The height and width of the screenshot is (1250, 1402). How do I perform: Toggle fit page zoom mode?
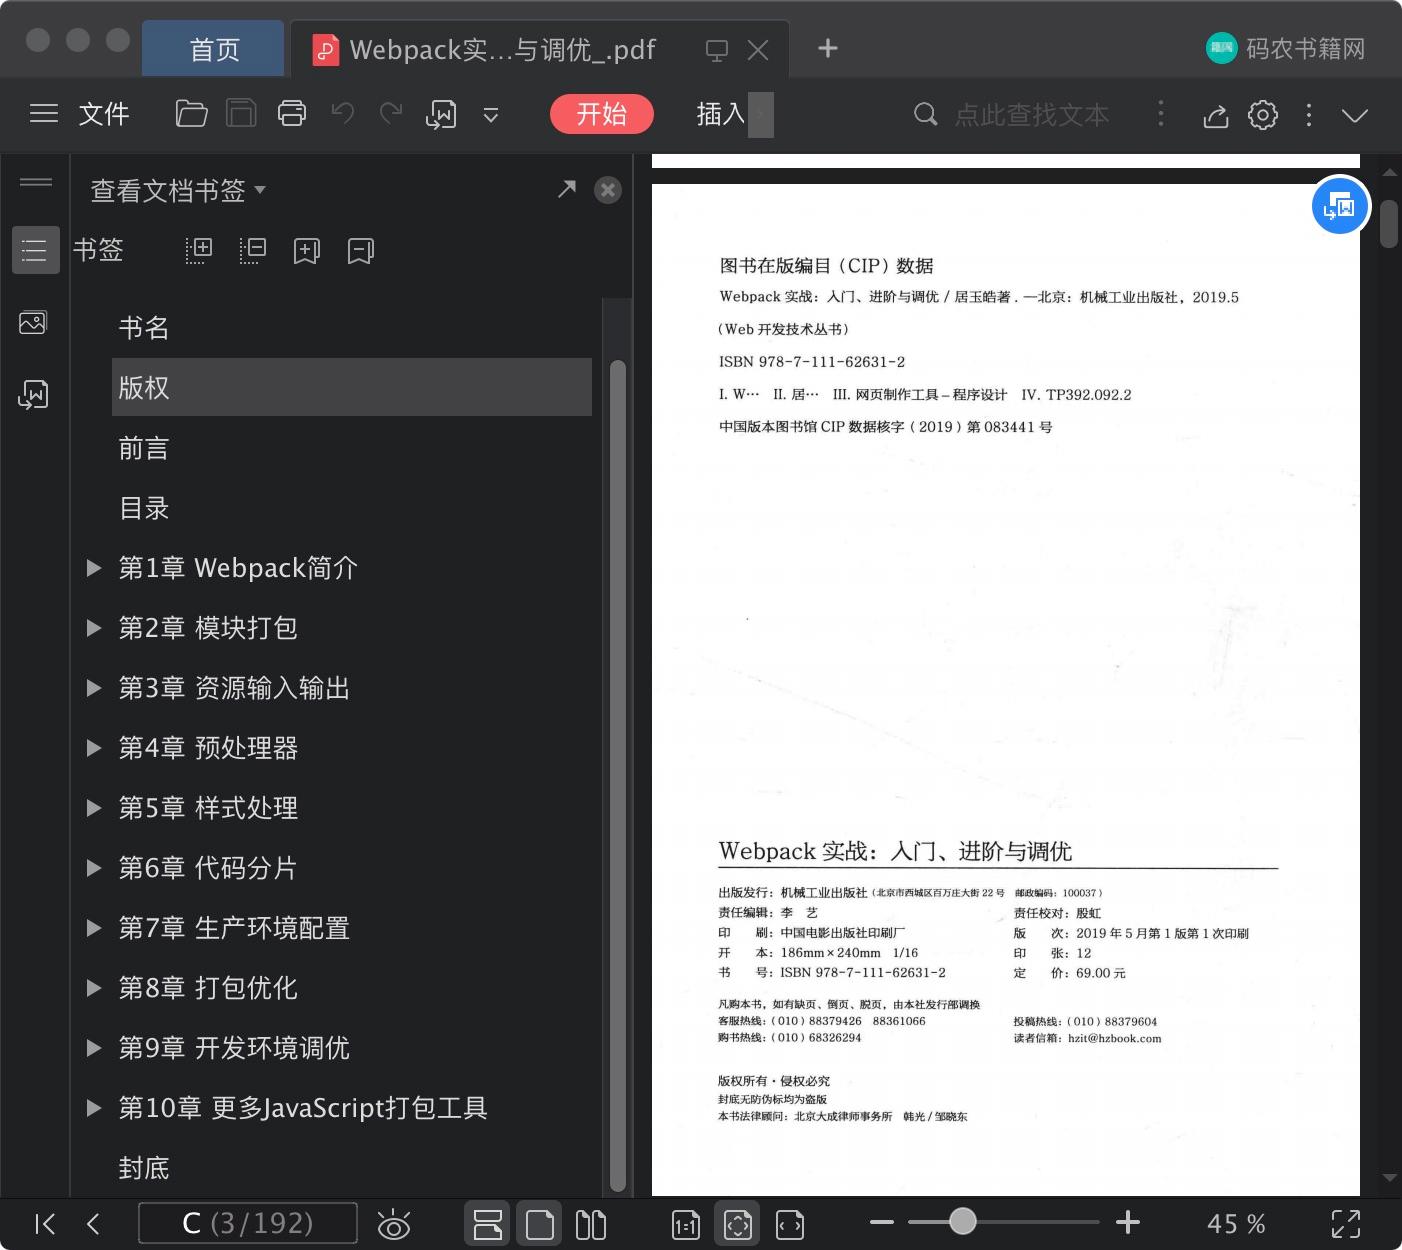pos(738,1225)
